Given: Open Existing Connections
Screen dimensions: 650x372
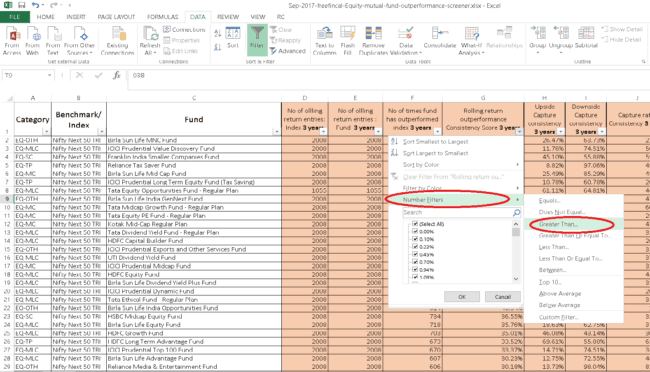Looking at the screenshot, I should (x=117, y=41).
